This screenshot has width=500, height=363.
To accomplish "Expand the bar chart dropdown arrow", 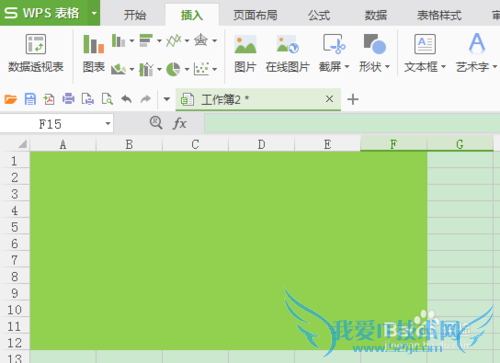I will point(159,41).
